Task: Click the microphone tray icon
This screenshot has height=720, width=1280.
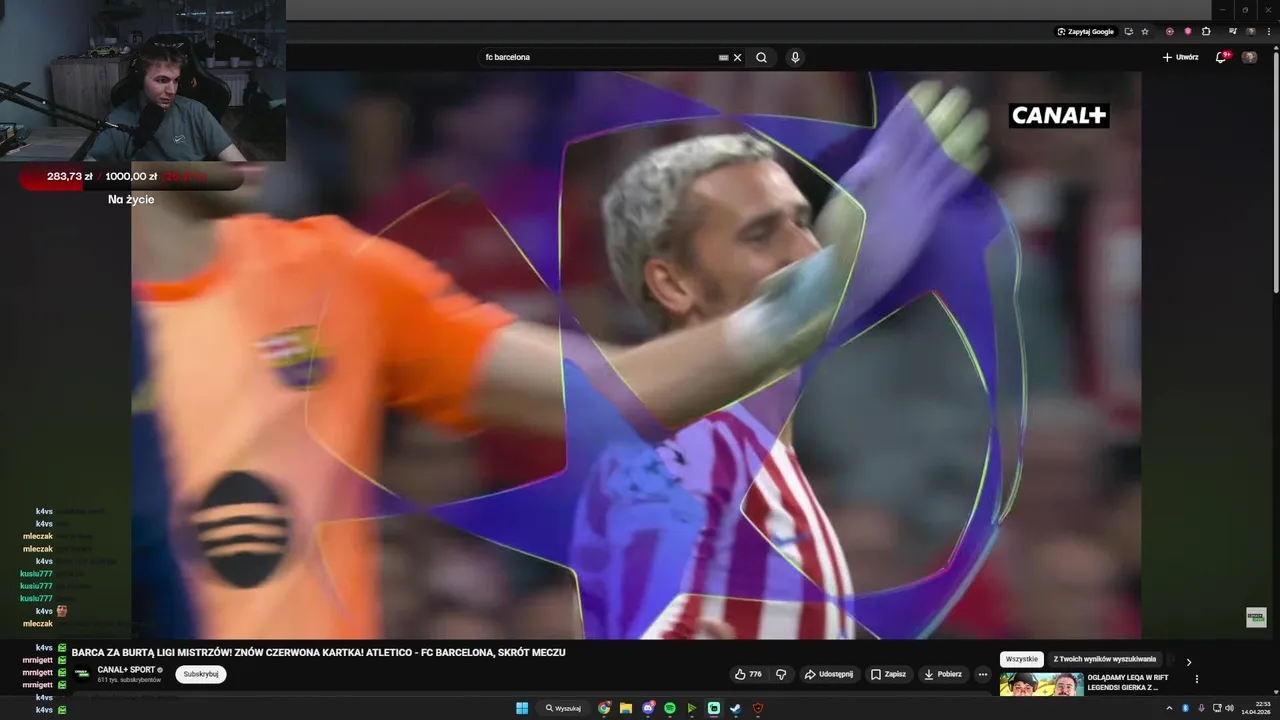Action: point(1201,708)
